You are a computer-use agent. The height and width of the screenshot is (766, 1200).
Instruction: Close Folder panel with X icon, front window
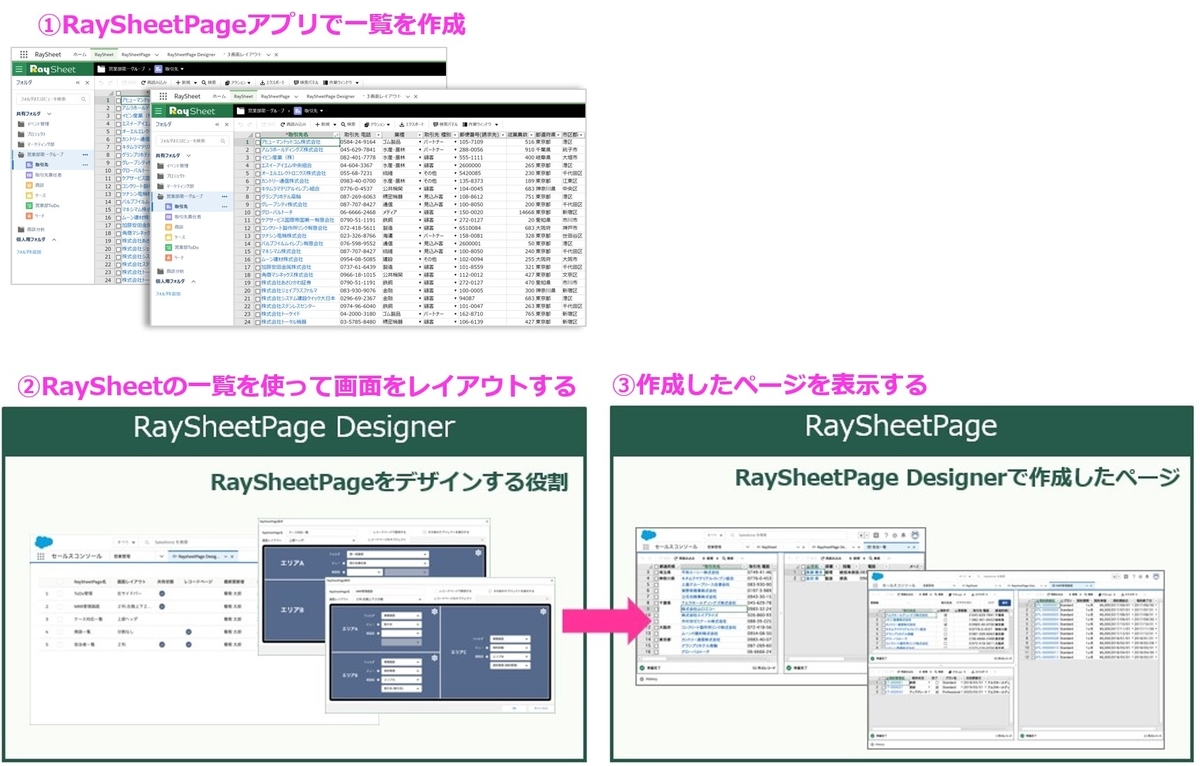(227, 124)
